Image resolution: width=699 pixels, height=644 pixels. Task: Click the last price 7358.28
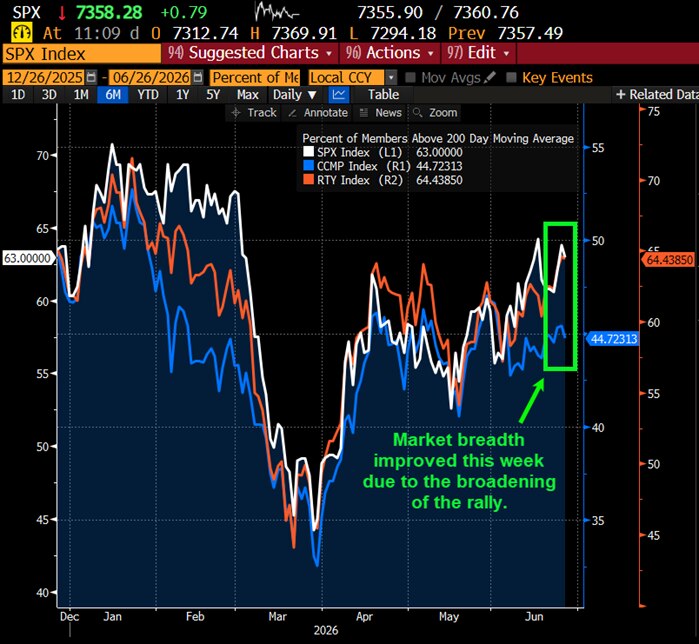point(109,12)
